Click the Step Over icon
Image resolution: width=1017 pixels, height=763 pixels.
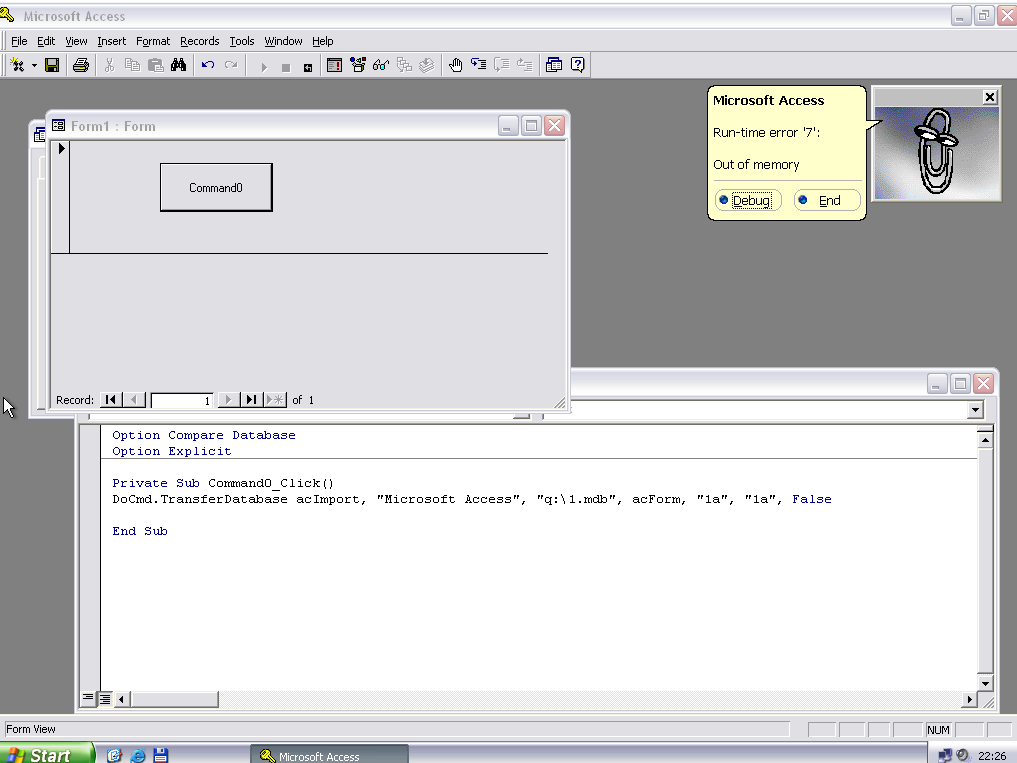tap(501, 65)
